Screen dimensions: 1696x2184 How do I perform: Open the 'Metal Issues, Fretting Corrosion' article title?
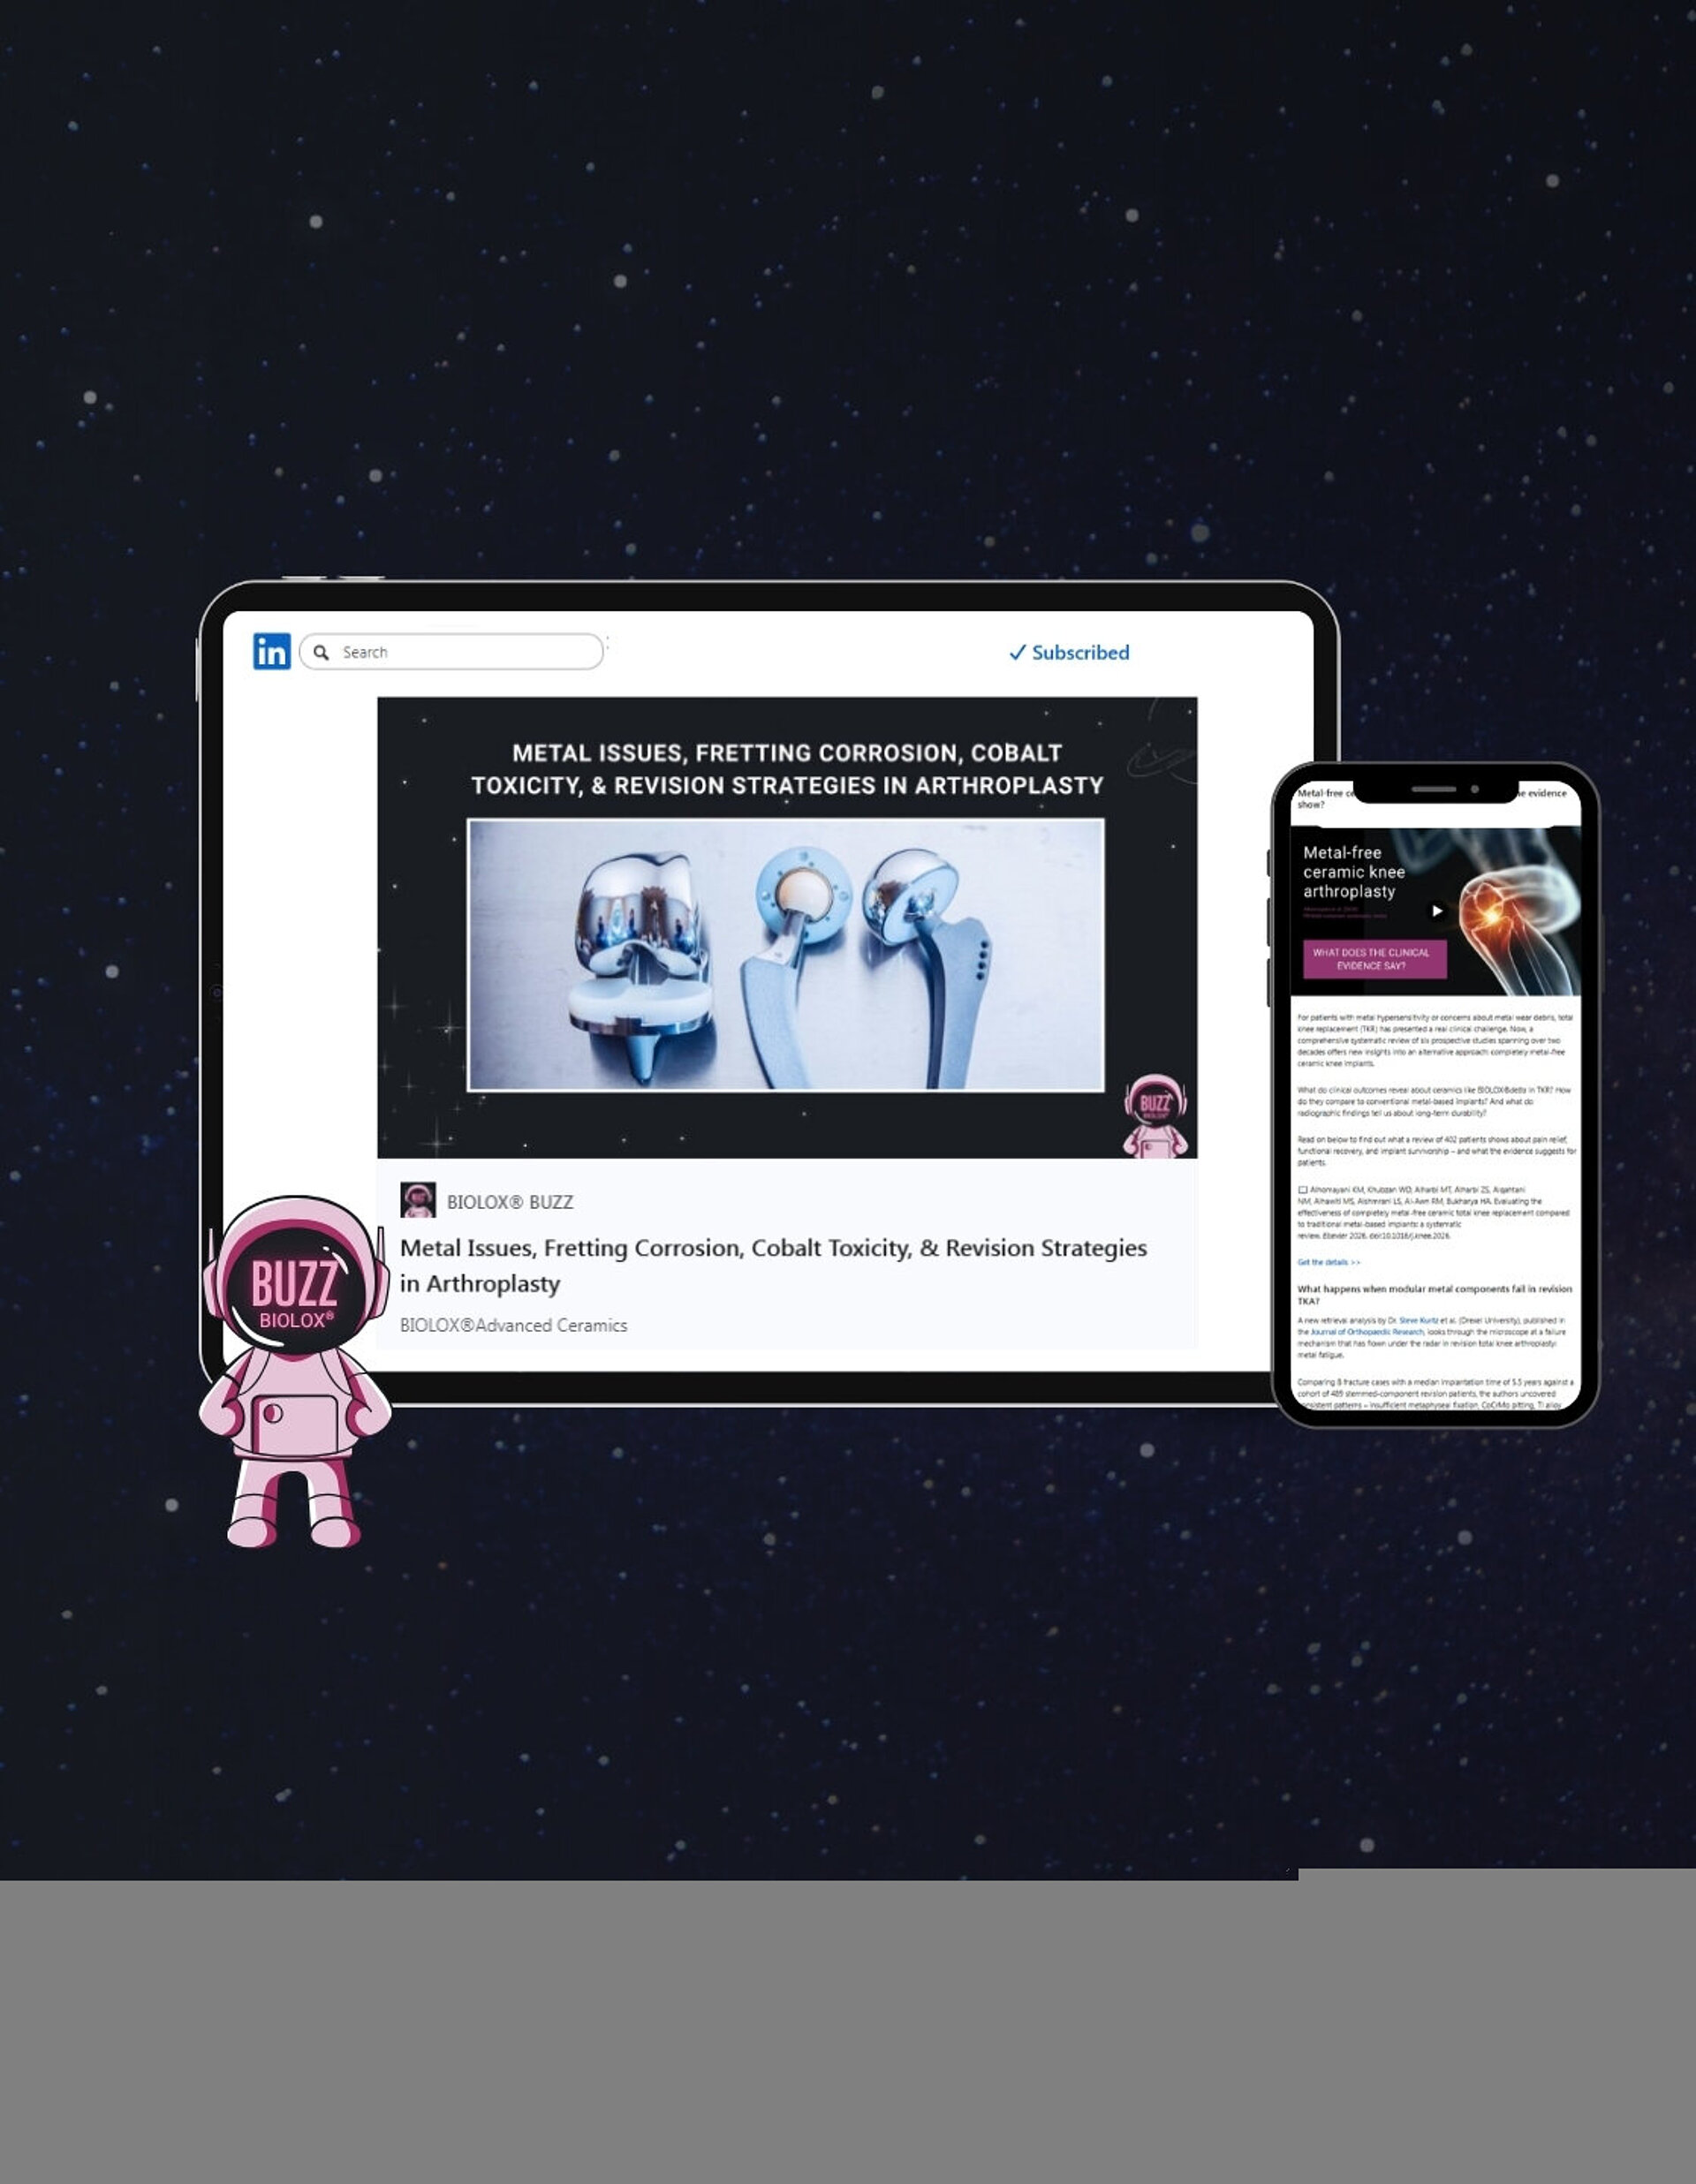(x=773, y=1265)
